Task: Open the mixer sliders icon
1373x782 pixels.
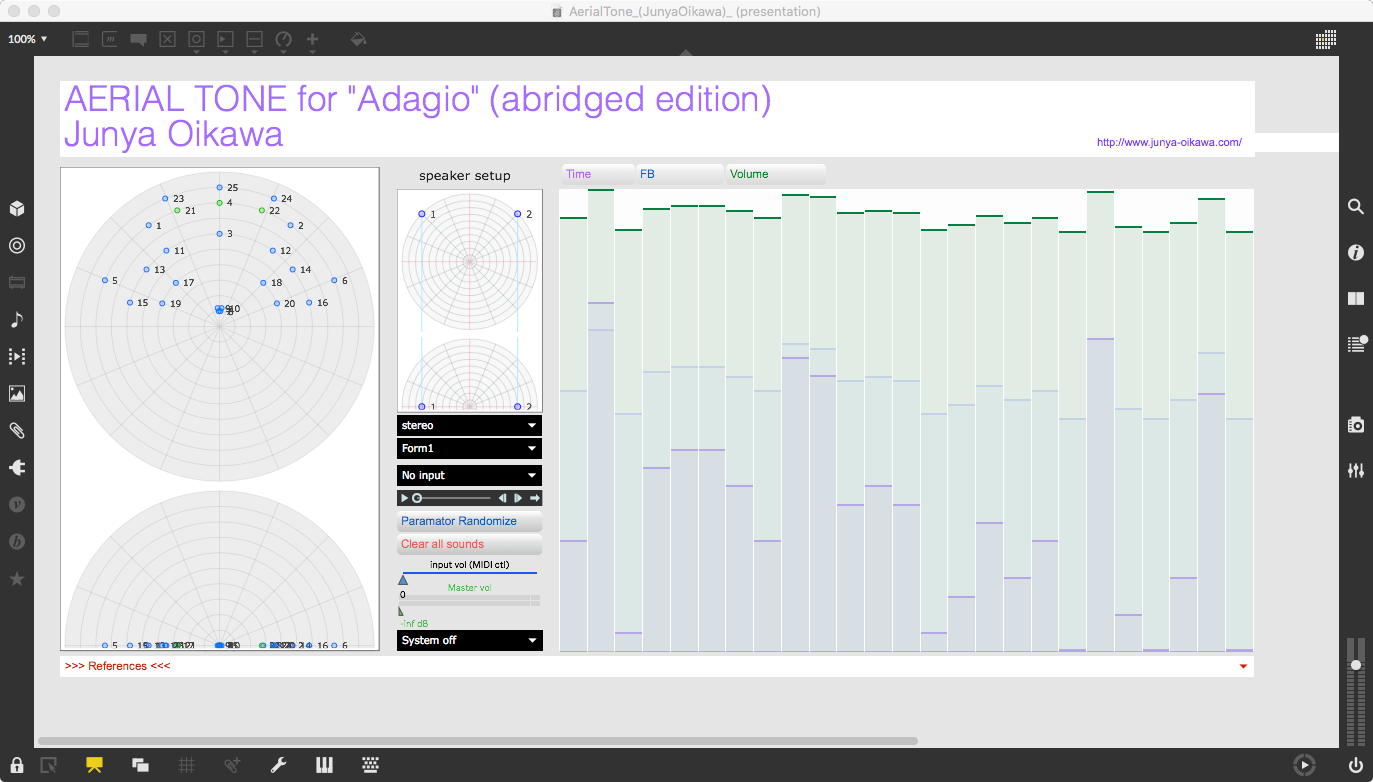Action: point(1356,470)
